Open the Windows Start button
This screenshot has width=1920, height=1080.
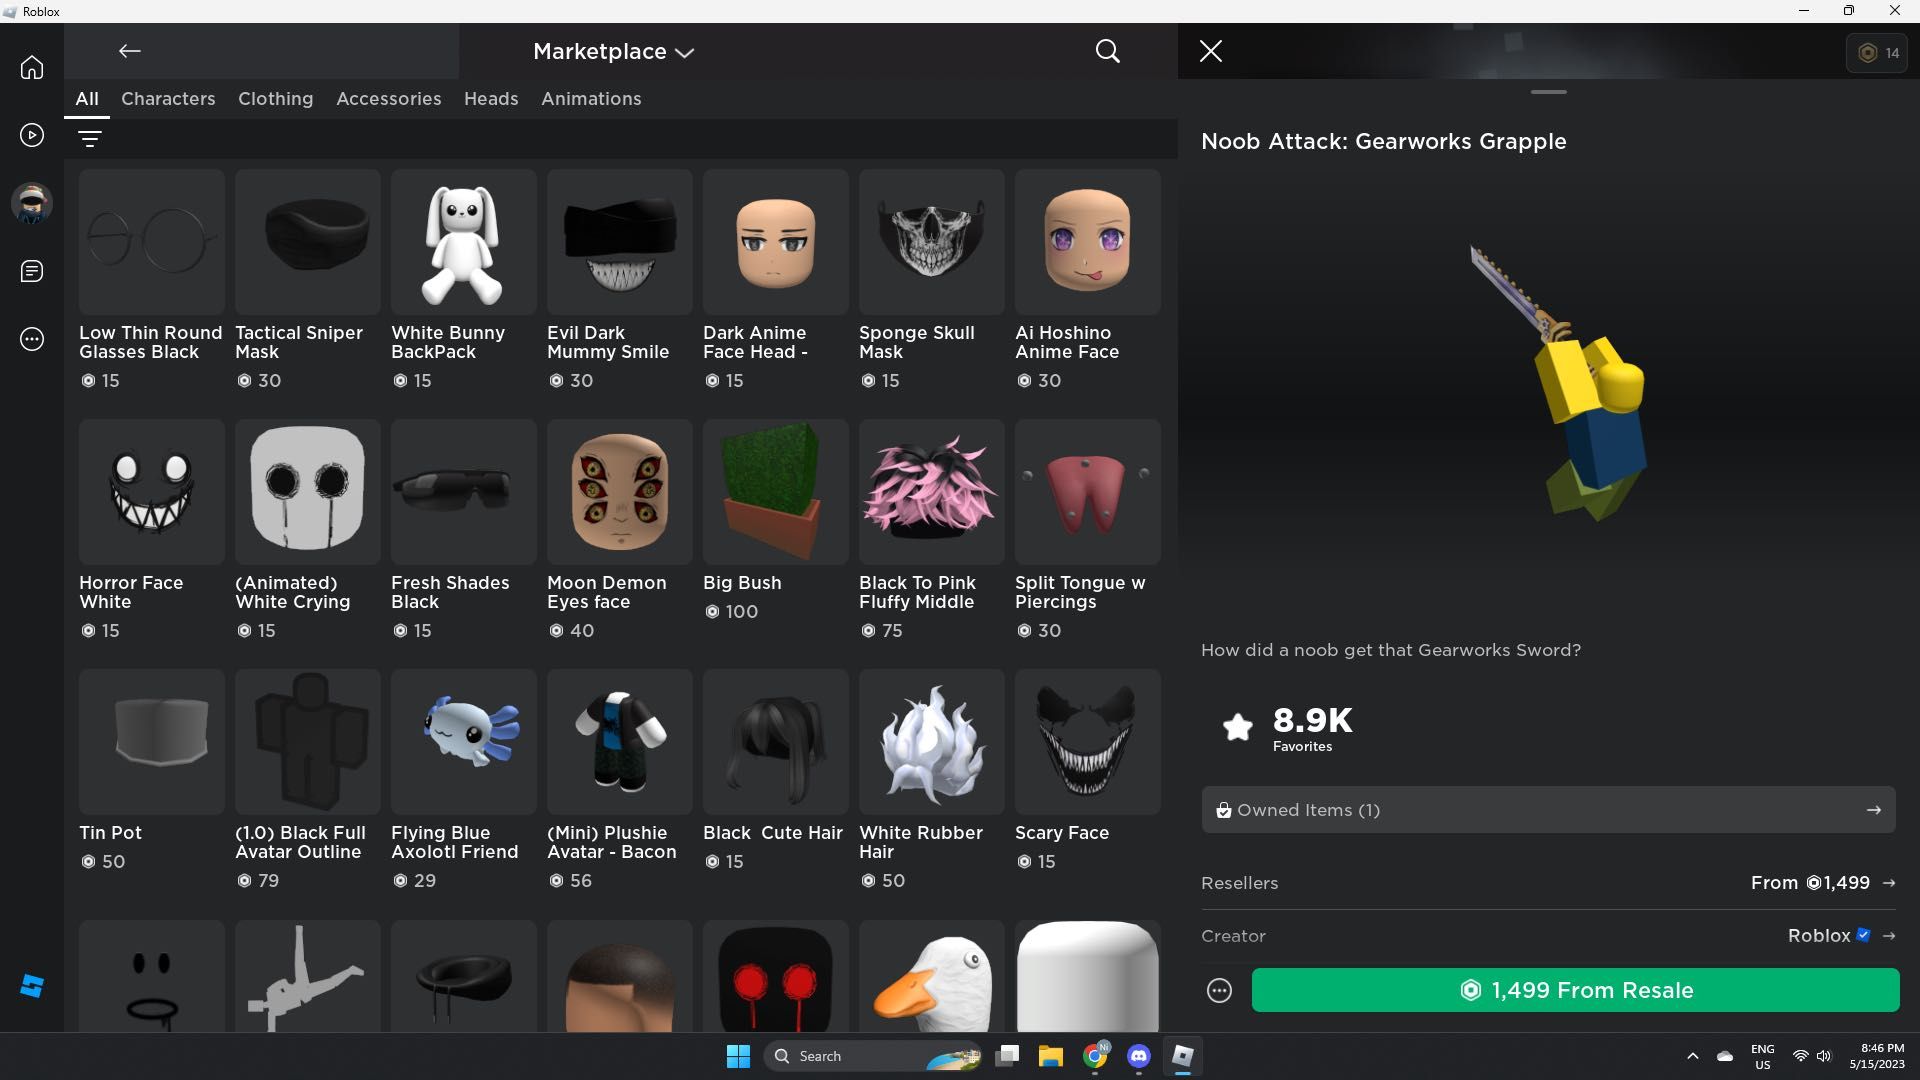click(x=738, y=1056)
